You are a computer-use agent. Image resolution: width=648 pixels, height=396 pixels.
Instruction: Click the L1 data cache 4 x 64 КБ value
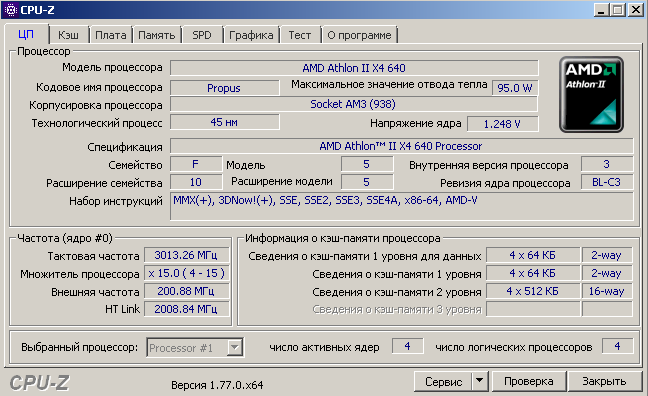coord(533,255)
